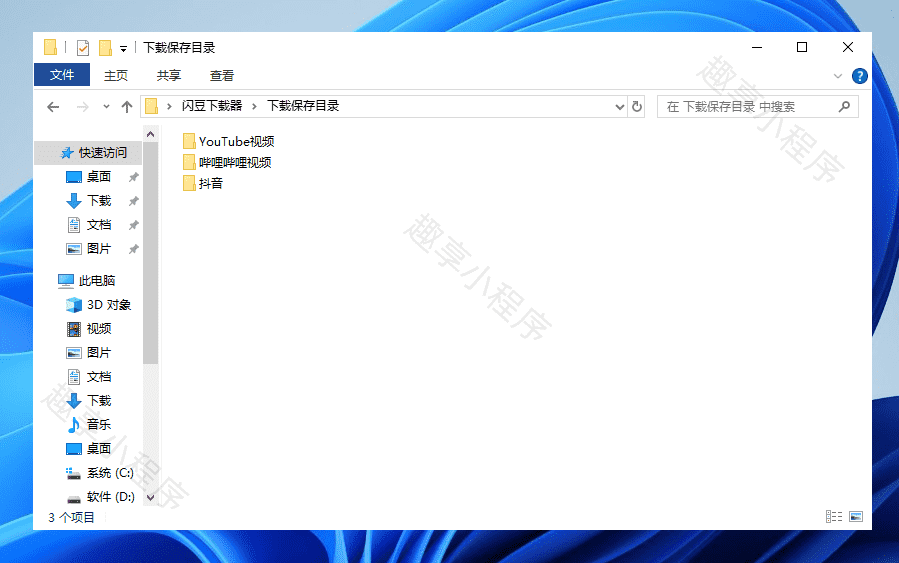The width and height of the screenshot is (899, 563).
Task: Click the properties quick access icon
Action: (83, 48)
